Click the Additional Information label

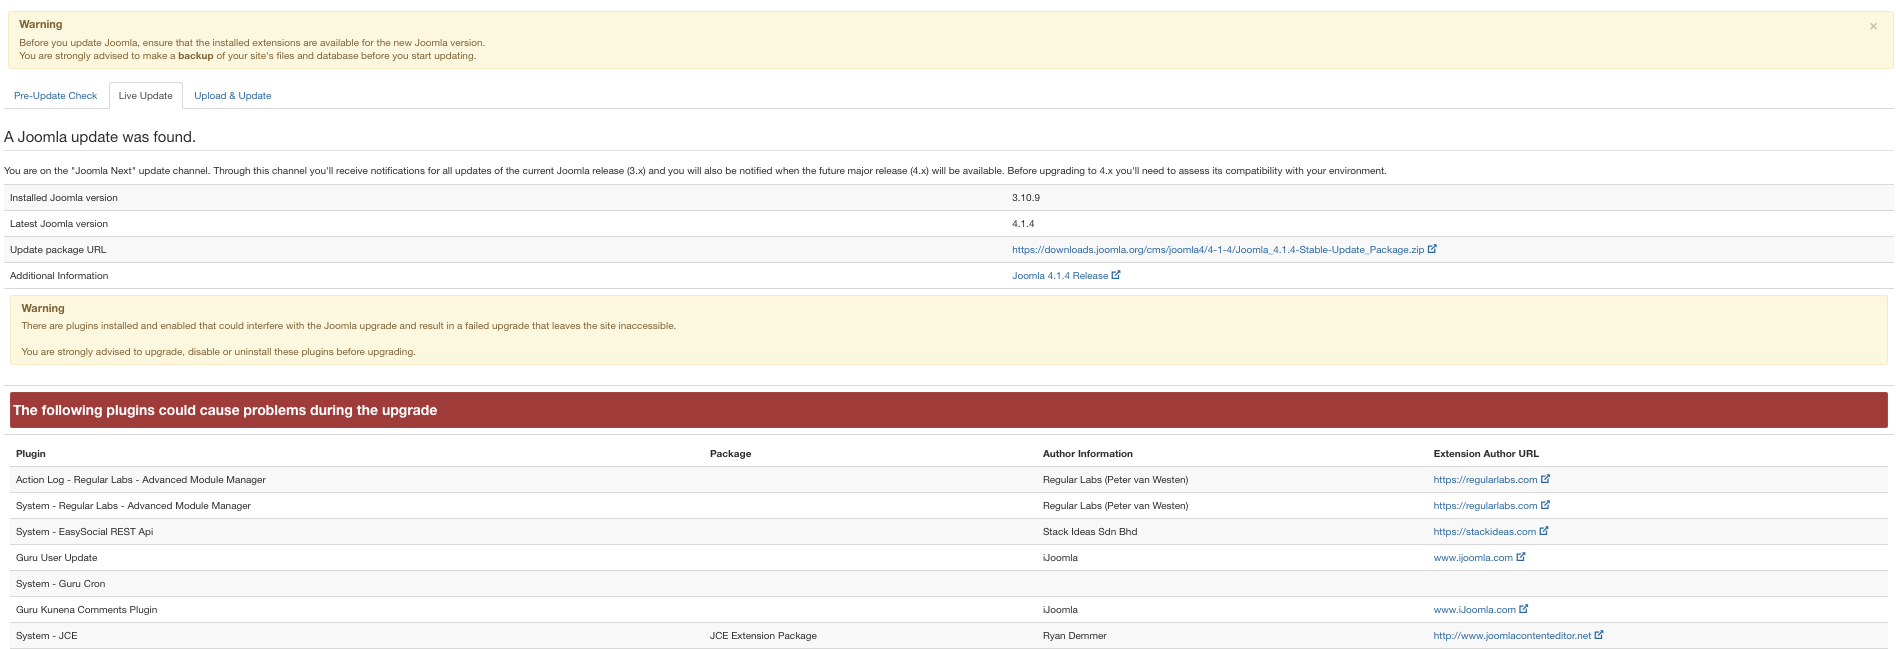pyautogui.click(x=59, y=276)
